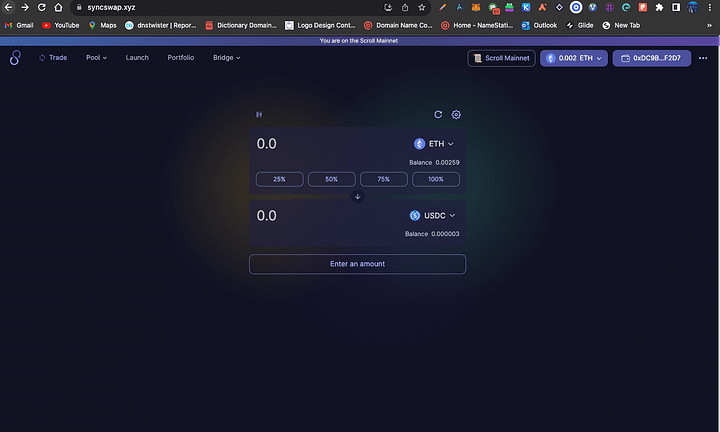The height and width of the screenshot is (432, 720).
Task: Open the 0.002 ETH balance dropdown
Action: (x=574, y=58)
